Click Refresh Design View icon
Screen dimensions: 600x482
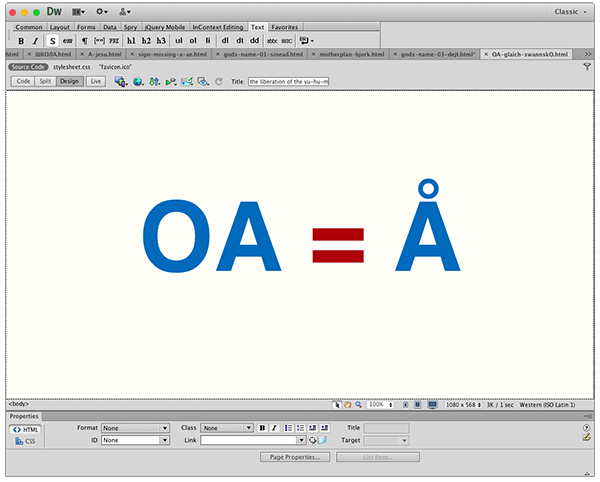coord(219,81)
